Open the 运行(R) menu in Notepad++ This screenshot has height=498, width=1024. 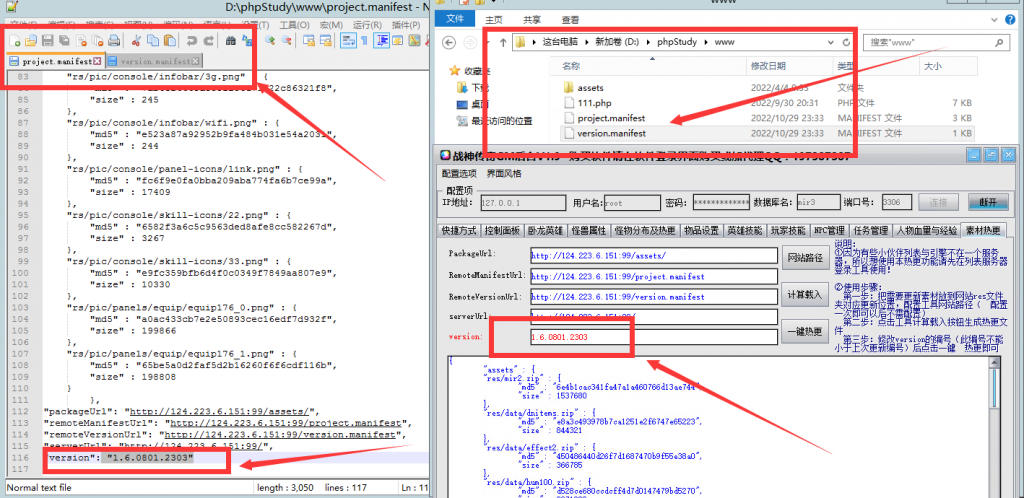coord(367,25)
